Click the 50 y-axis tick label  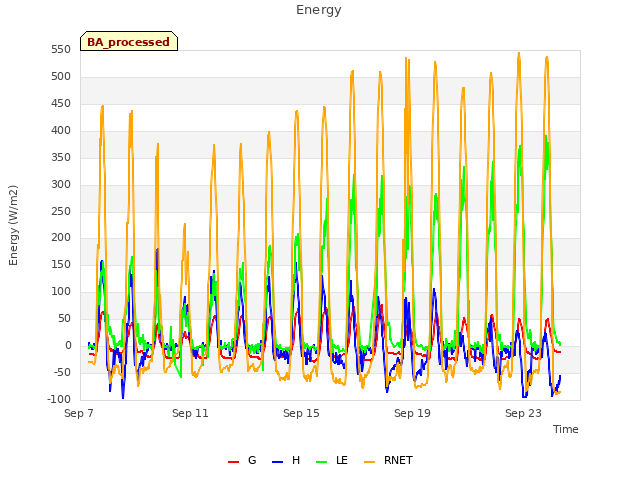click(64, 319)
